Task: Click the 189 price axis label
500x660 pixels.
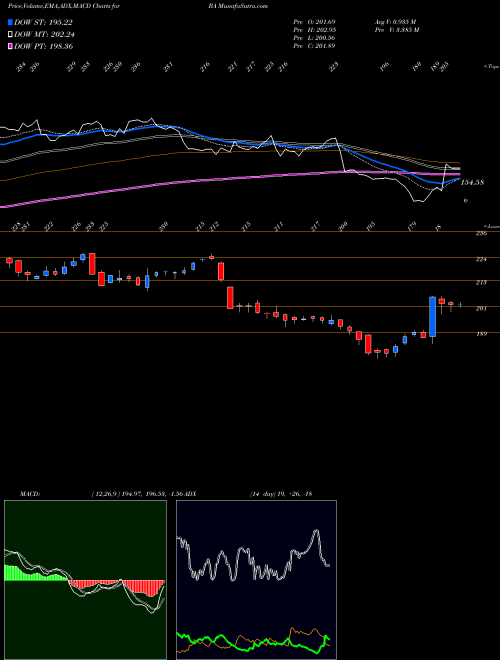Action: pos(481,334)
